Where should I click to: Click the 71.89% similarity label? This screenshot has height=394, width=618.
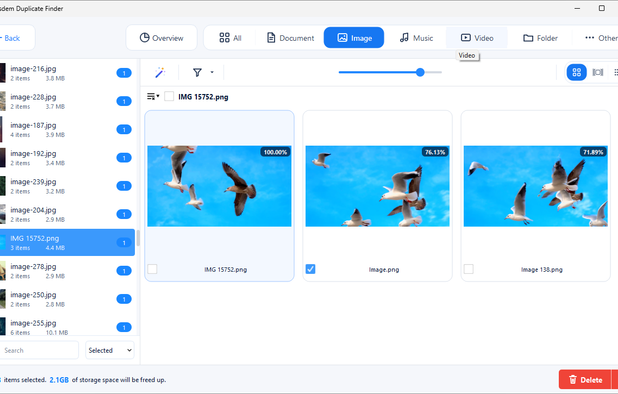click(593, 152)
